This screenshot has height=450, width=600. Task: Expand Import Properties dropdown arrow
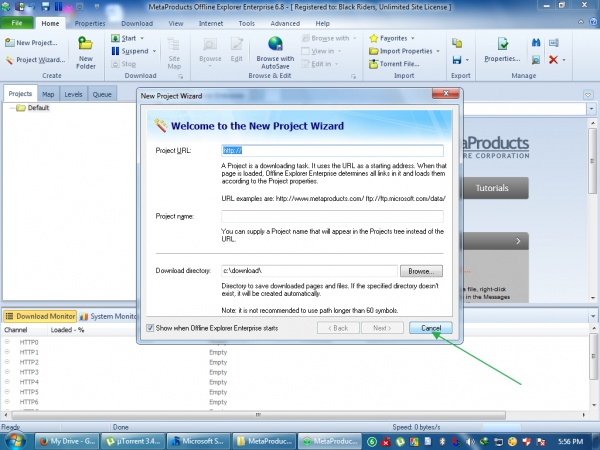[x=438, y=51]
